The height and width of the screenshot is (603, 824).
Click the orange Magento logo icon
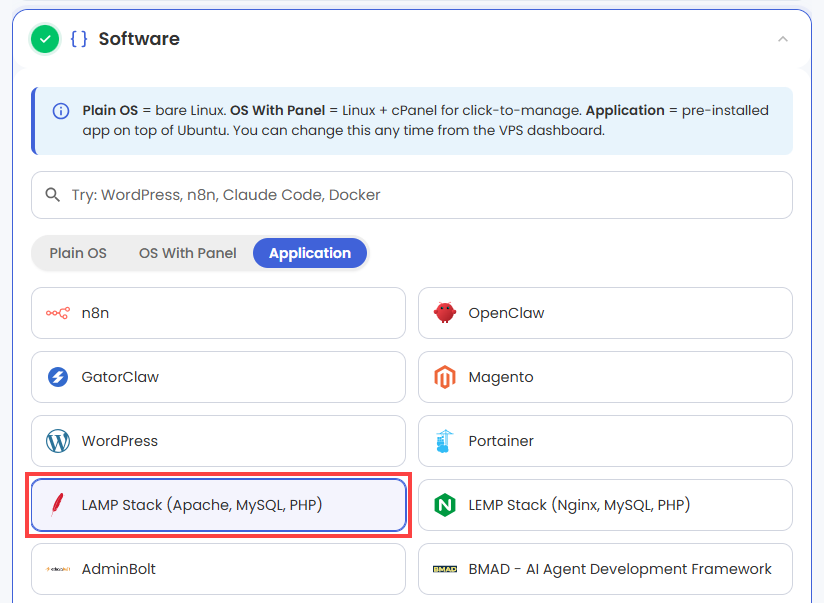(x=445, y=377)
